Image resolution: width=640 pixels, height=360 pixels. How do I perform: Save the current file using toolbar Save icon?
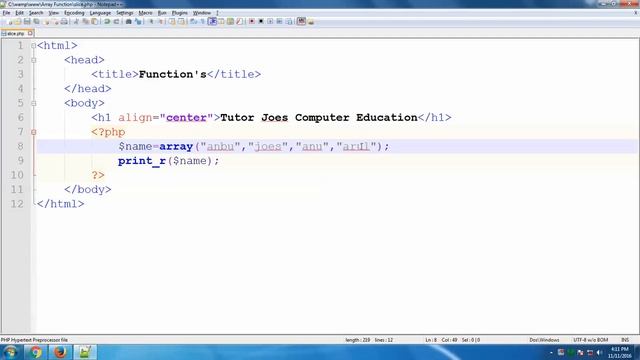click(27, 21)
